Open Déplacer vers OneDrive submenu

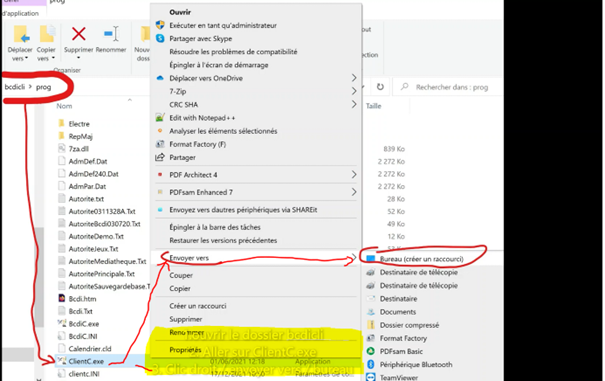click(x=206, y=78)
